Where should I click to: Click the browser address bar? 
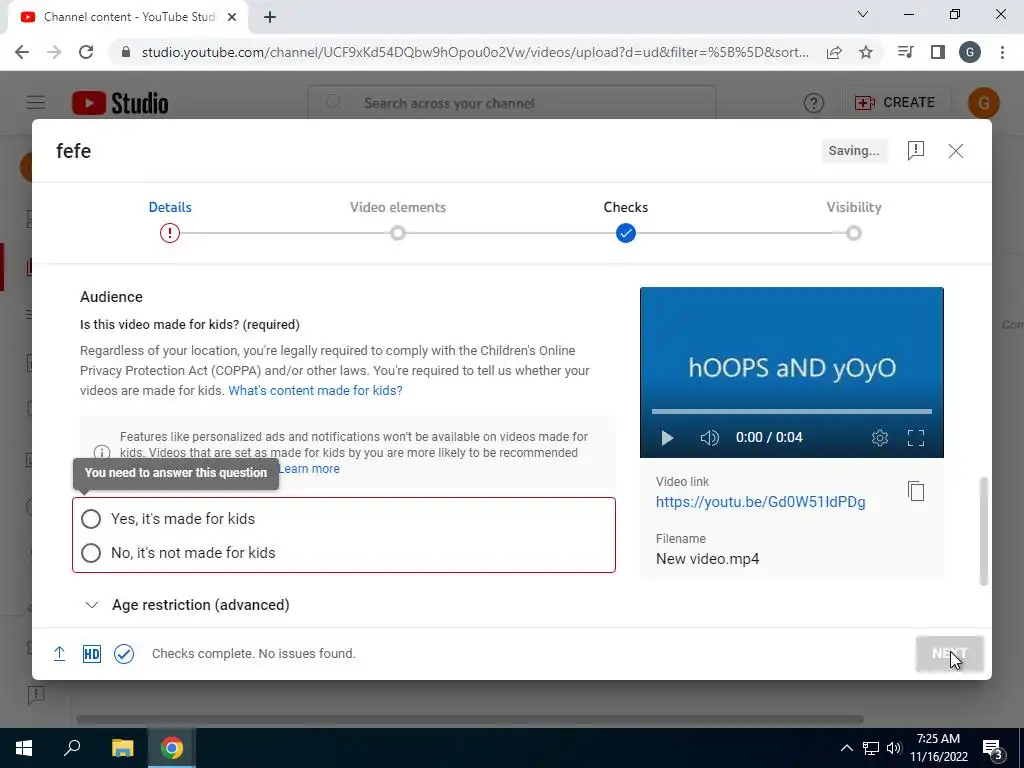(475, 52)
